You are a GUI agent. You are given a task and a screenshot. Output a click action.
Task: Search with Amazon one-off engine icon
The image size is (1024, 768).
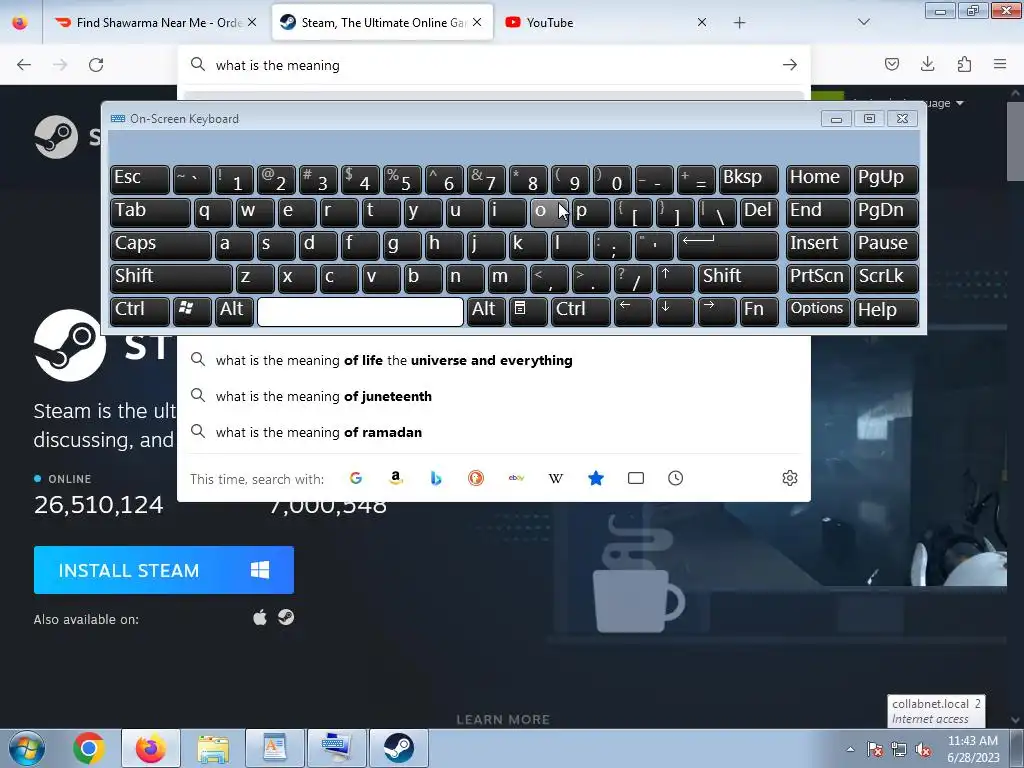pos(396,478)
